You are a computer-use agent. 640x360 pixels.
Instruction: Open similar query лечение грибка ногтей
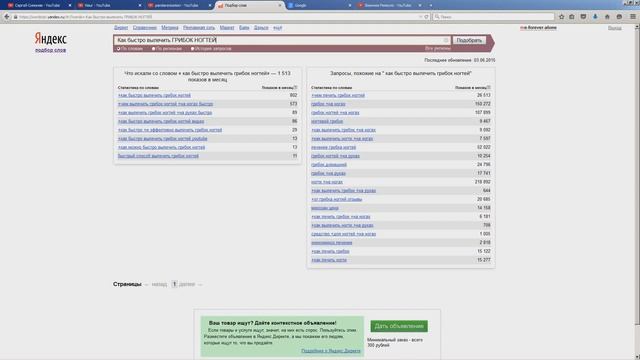333,147
